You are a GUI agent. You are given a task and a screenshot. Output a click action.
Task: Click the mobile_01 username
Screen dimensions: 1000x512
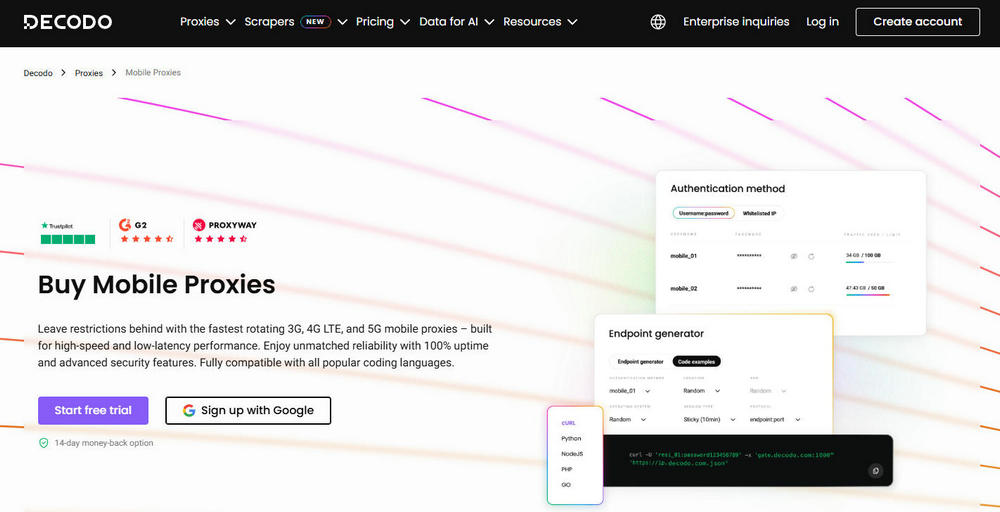(683, 256)
